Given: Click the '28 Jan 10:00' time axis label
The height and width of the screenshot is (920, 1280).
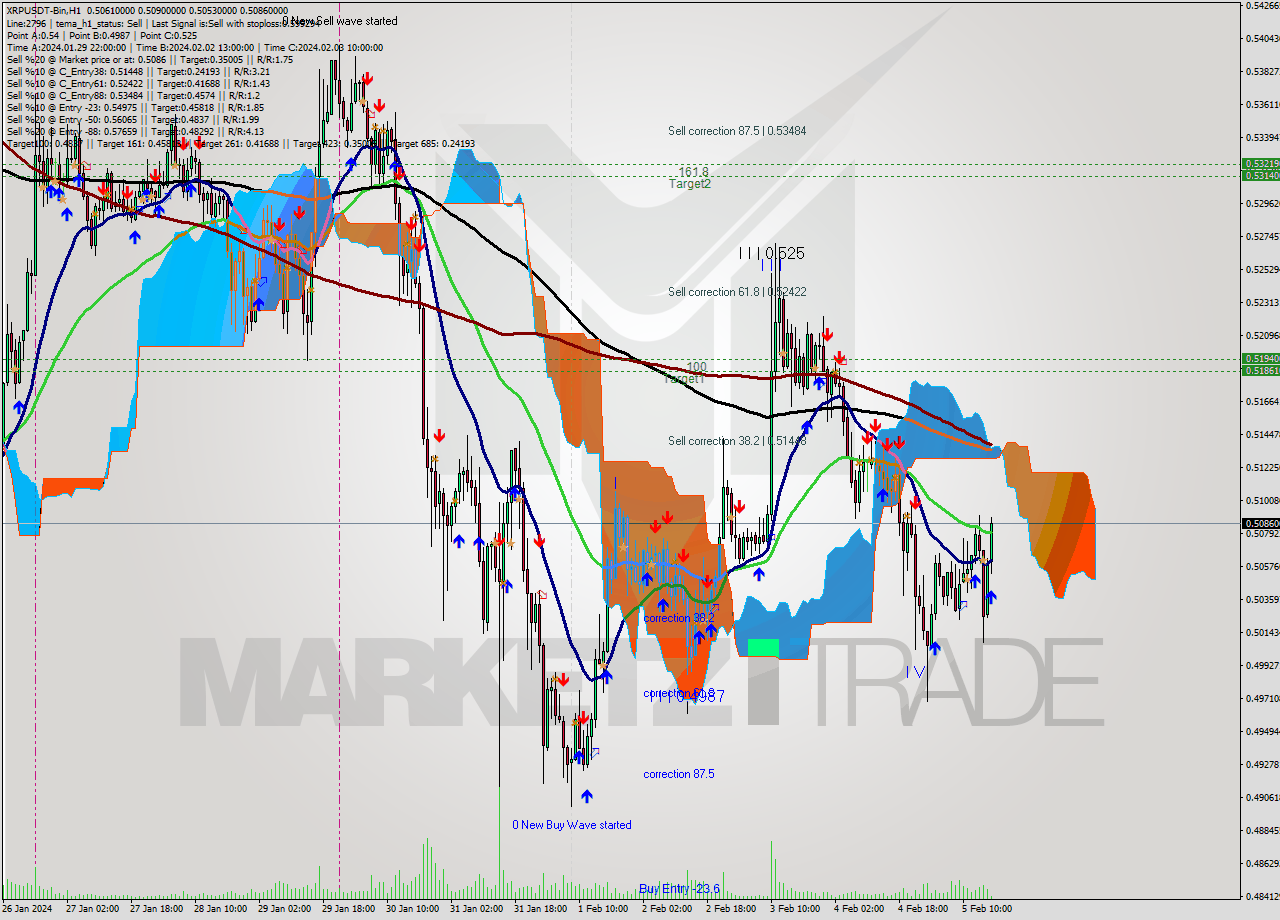Looking at the screenshot, I should [x=222, y=909].
